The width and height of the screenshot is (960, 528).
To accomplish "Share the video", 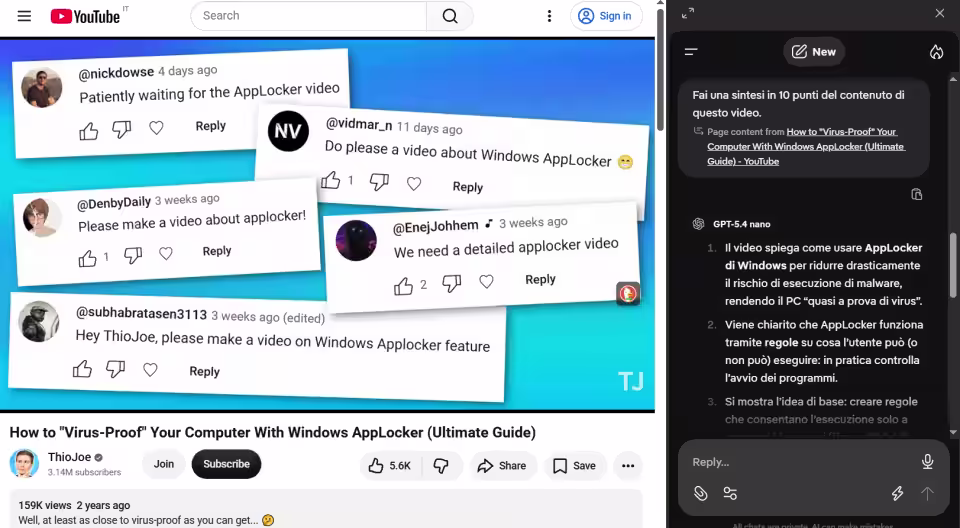I will click(503, 466).
